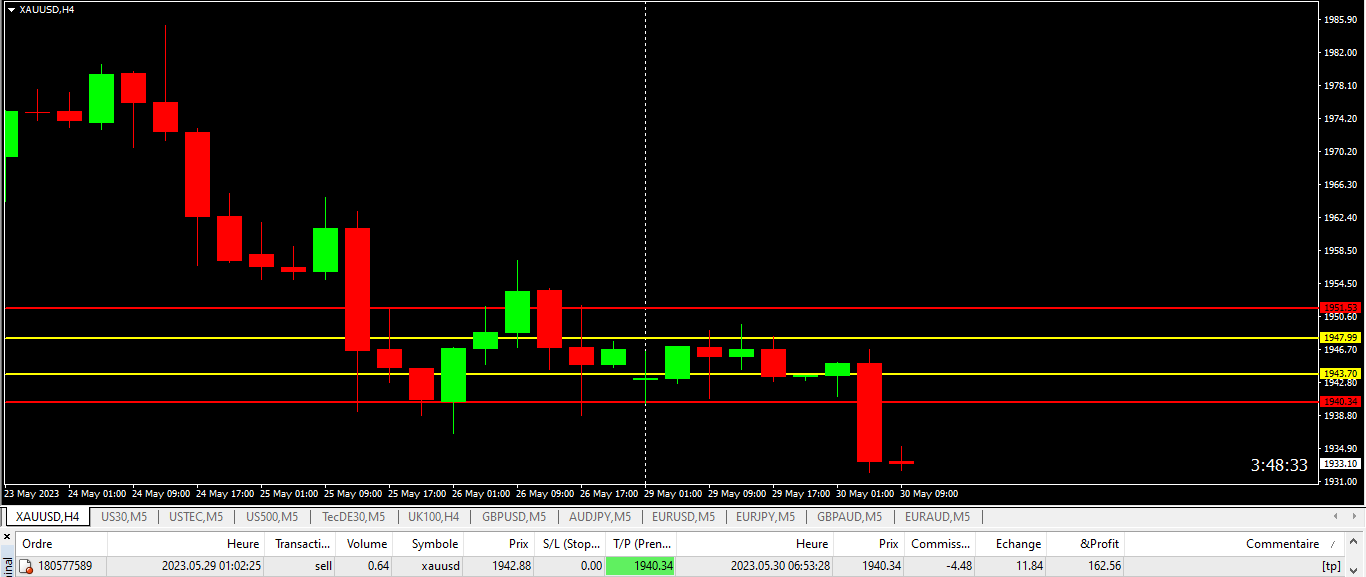
Task: Click the 1942.88 open price cell
Action: point(499,566)
